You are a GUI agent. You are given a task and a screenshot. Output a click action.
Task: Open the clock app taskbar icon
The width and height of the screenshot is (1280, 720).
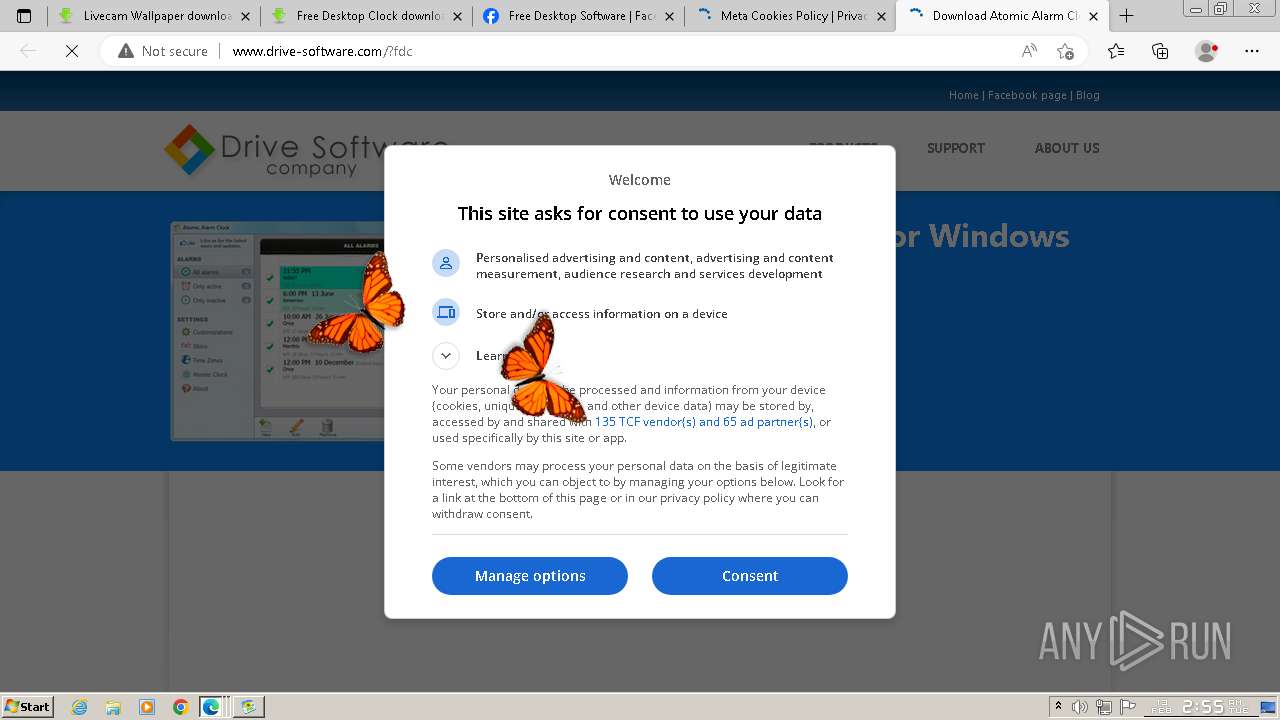(x=248, y=707)
